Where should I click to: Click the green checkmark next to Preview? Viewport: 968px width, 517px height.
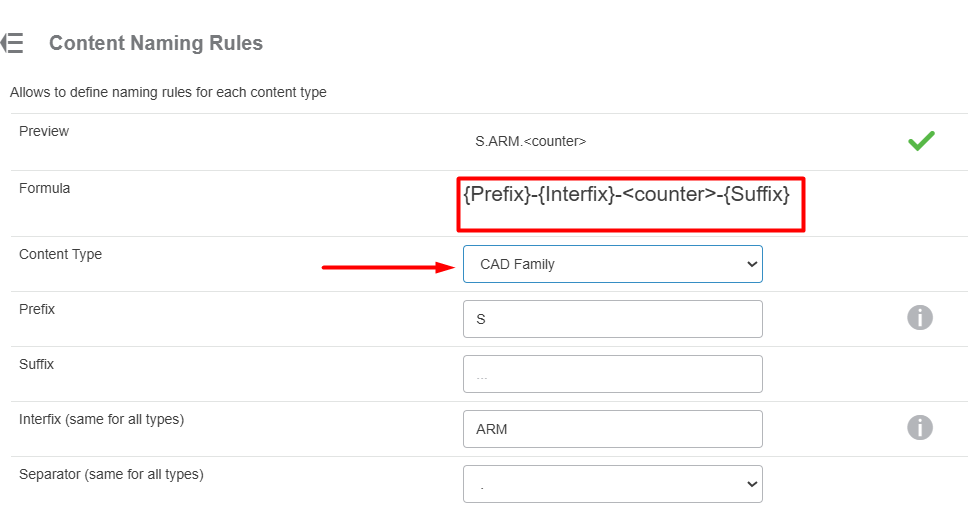[921, 141]
